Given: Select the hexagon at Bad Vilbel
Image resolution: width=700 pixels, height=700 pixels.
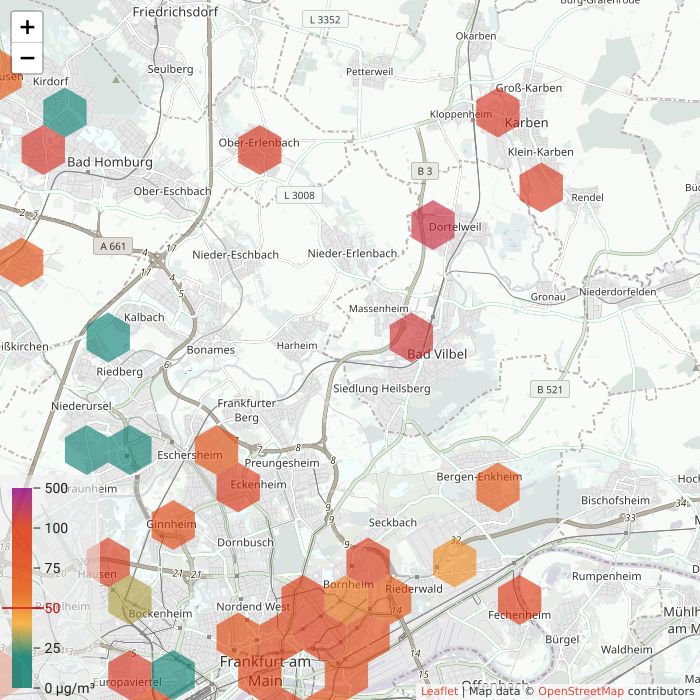Looking at the screenshot, I should coord(411,337).
